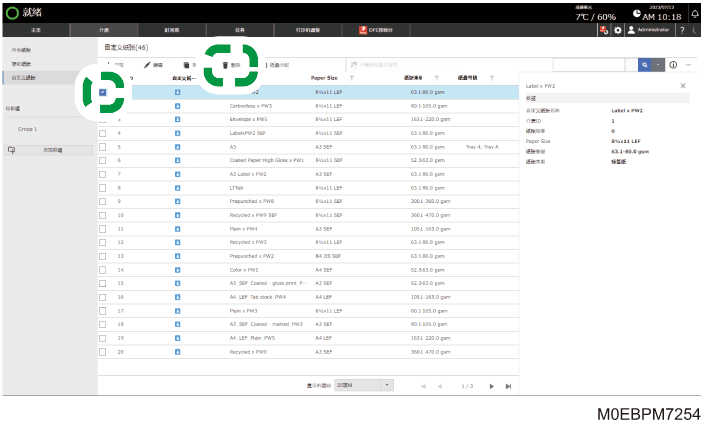Check the checkbox for row 20 Recycled
The height and width of the screenshot is (425, 704).
103,352
